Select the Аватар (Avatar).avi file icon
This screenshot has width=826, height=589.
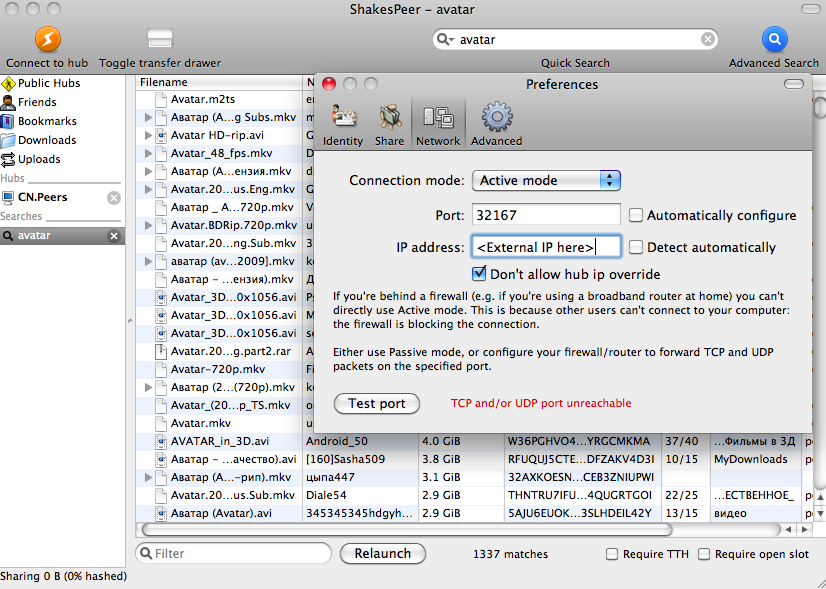pos(161,513)
